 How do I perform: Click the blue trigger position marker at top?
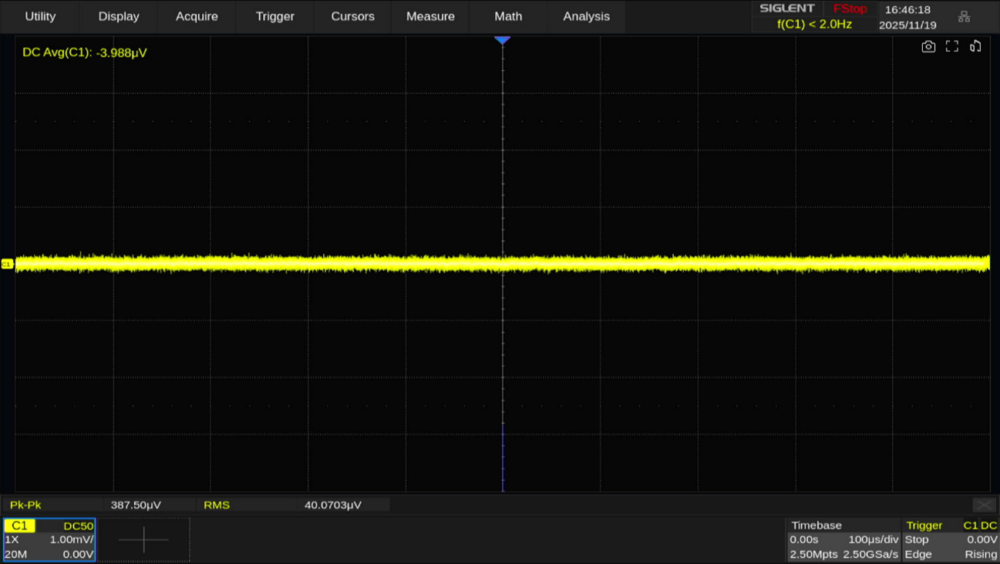point(502,39)
